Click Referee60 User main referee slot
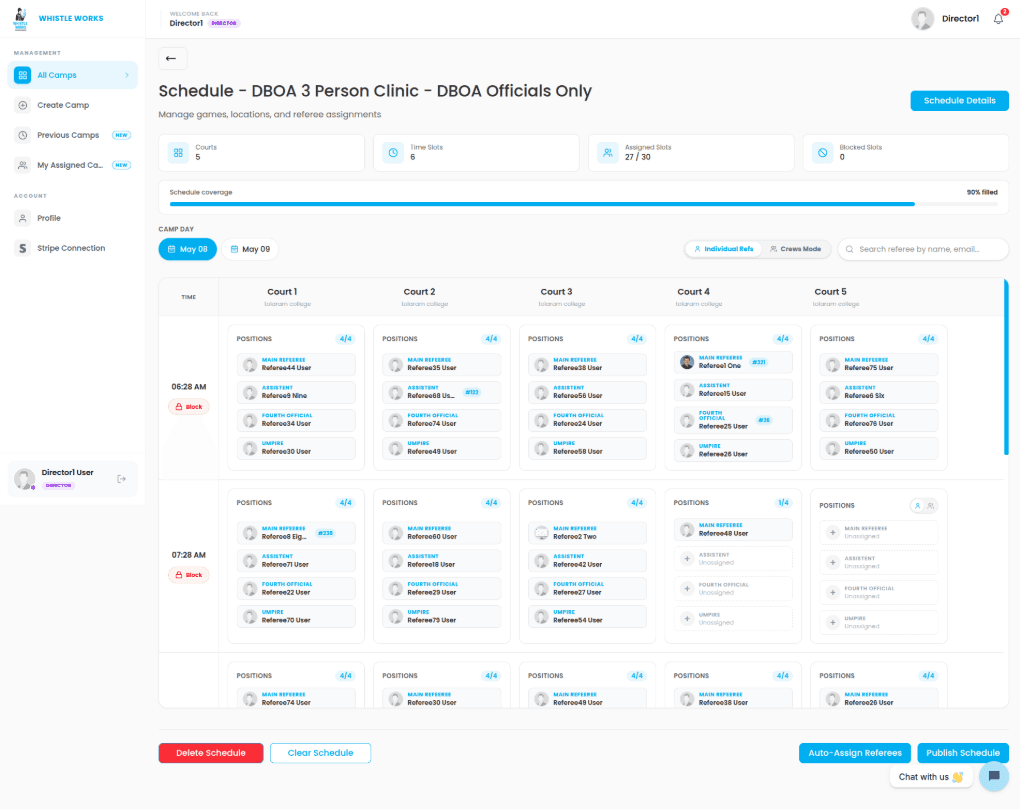The height and width of the screenshot is (809, 1020). pyautogui.click(x=442, y=533)
